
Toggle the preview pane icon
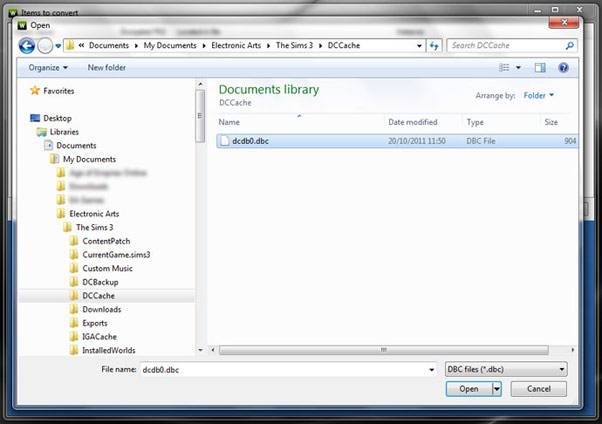pyautogui.click(x=540, y=68)
